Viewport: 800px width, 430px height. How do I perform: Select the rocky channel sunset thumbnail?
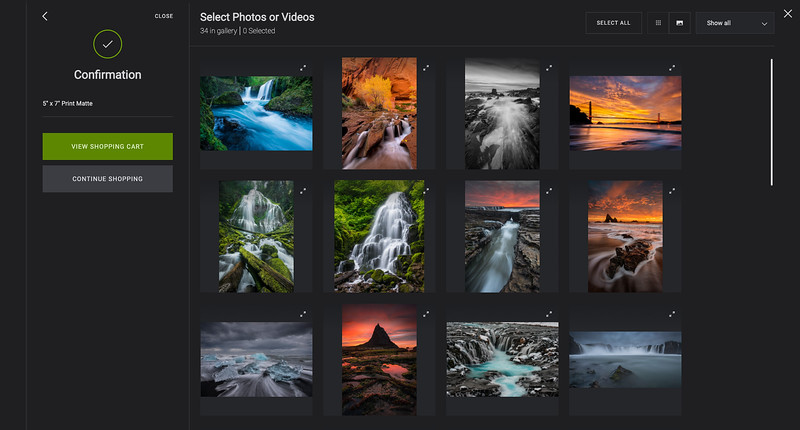502,237
